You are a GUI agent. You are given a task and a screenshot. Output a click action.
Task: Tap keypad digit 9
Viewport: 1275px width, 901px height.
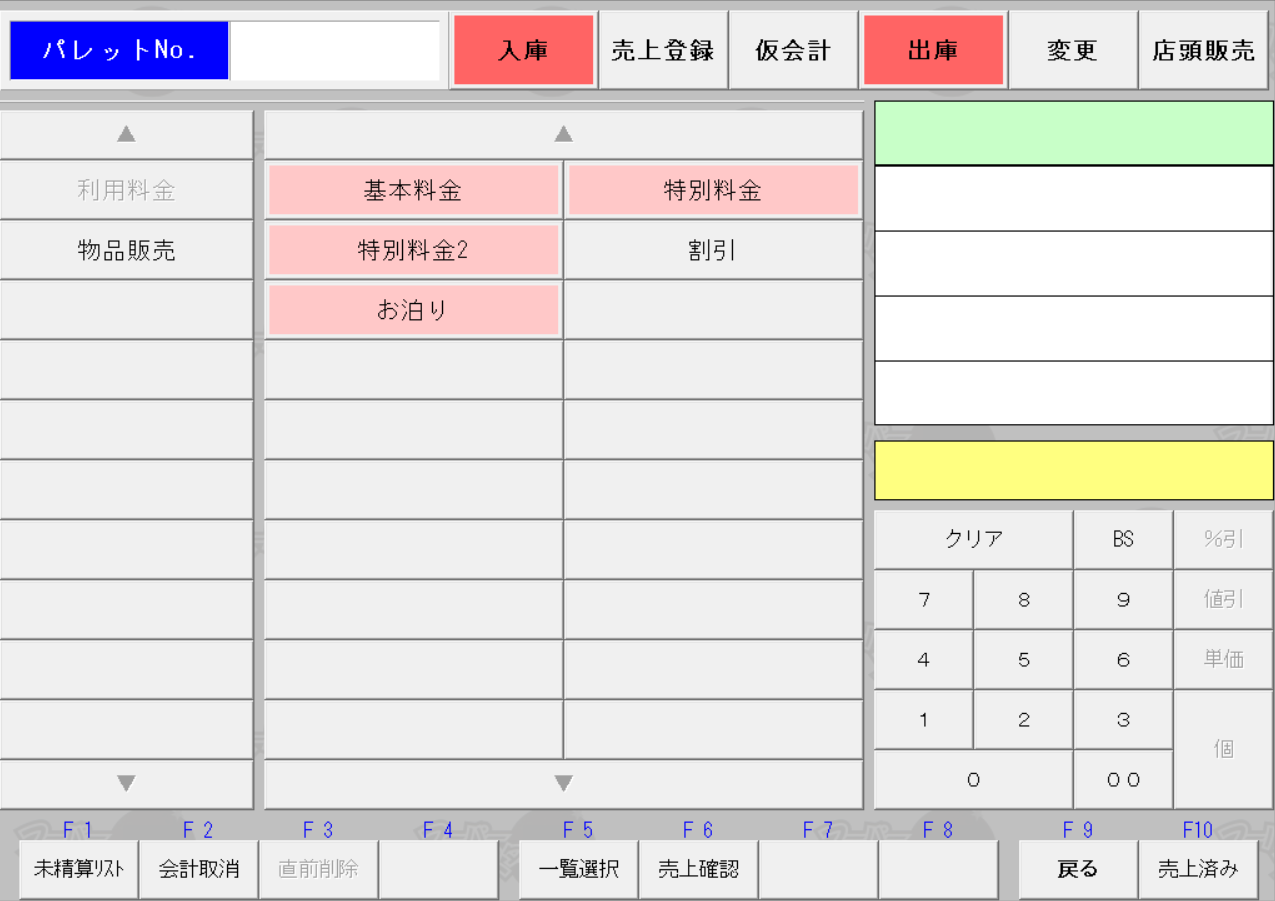tap(1123, 600)
